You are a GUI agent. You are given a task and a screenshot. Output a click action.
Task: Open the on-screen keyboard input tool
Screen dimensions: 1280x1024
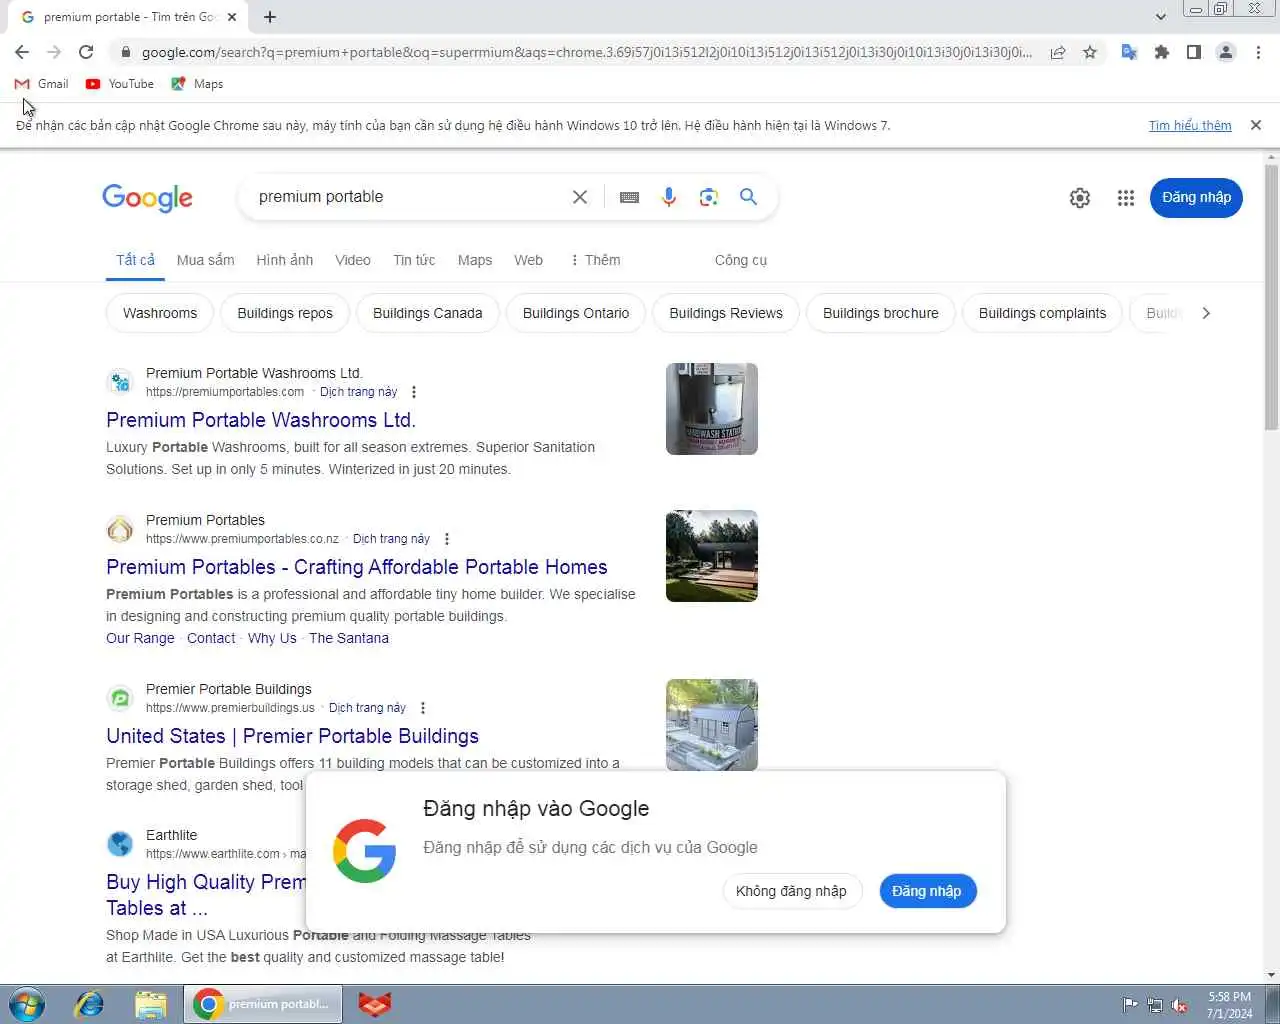(x=629, y=197)
